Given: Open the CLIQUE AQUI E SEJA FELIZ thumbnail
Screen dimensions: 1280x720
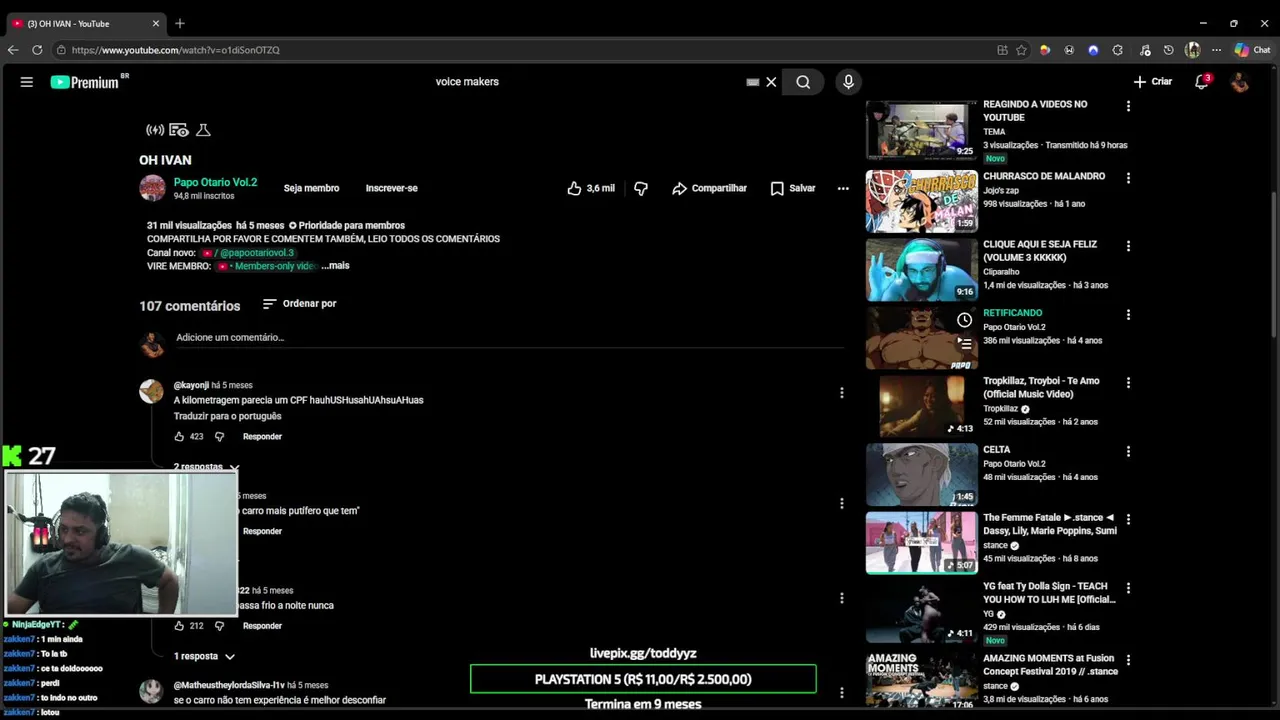Looking at the screenshot, I should coord(921,269).
